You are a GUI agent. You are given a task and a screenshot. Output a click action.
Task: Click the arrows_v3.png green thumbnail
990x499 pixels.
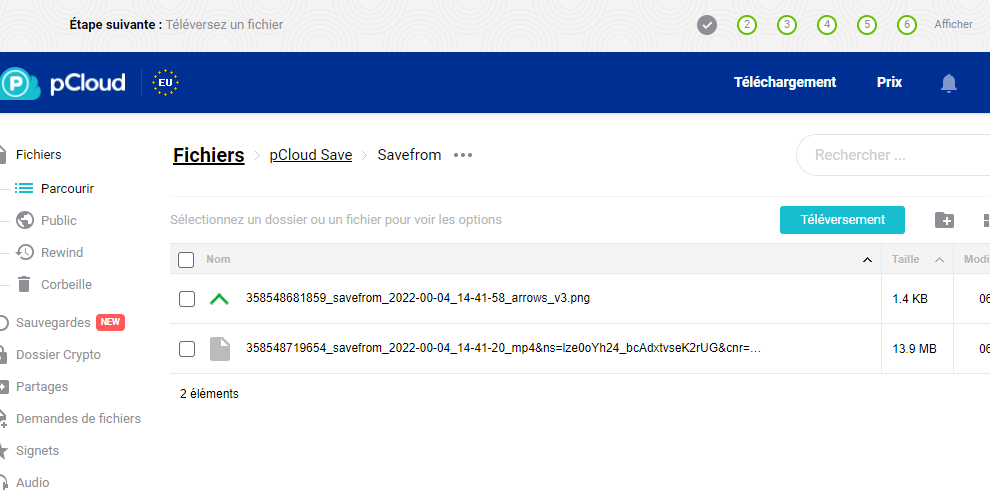[219, 299]
